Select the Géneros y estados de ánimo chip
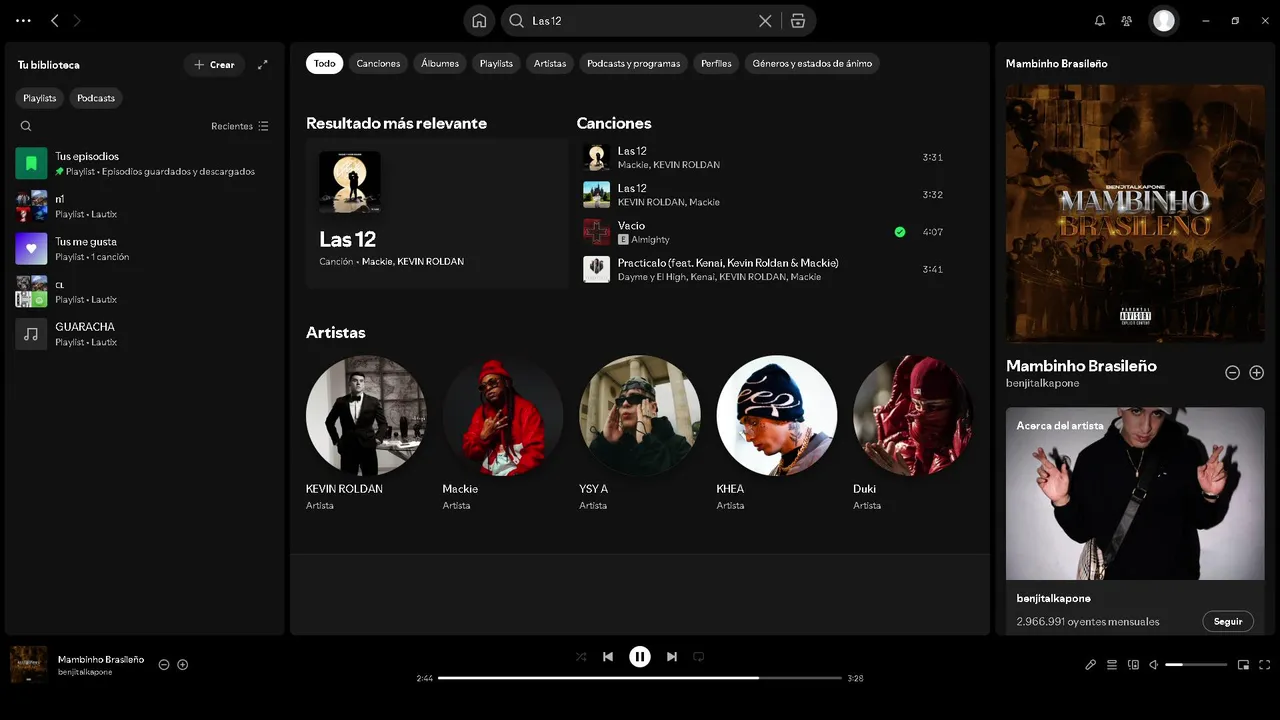The image size is (1280, 720). [x=812, y=63]
